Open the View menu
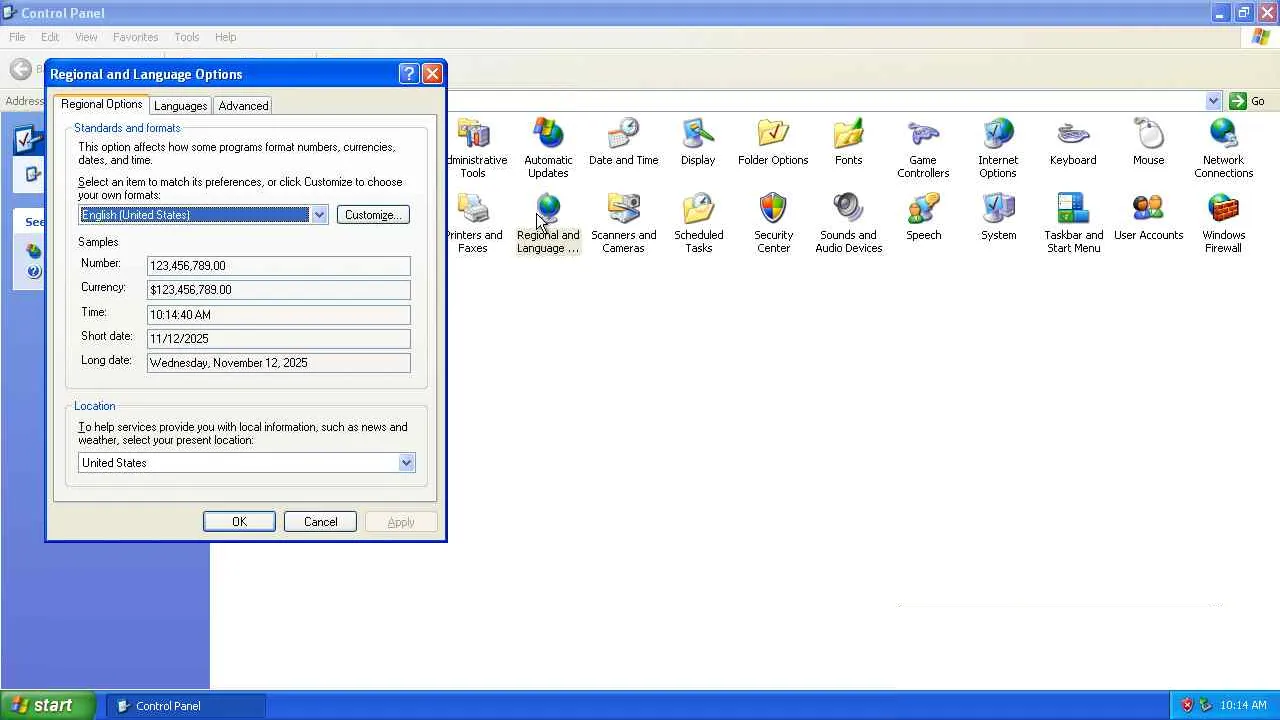Screen dimensions: 1280x720 (x=86, y=37)
